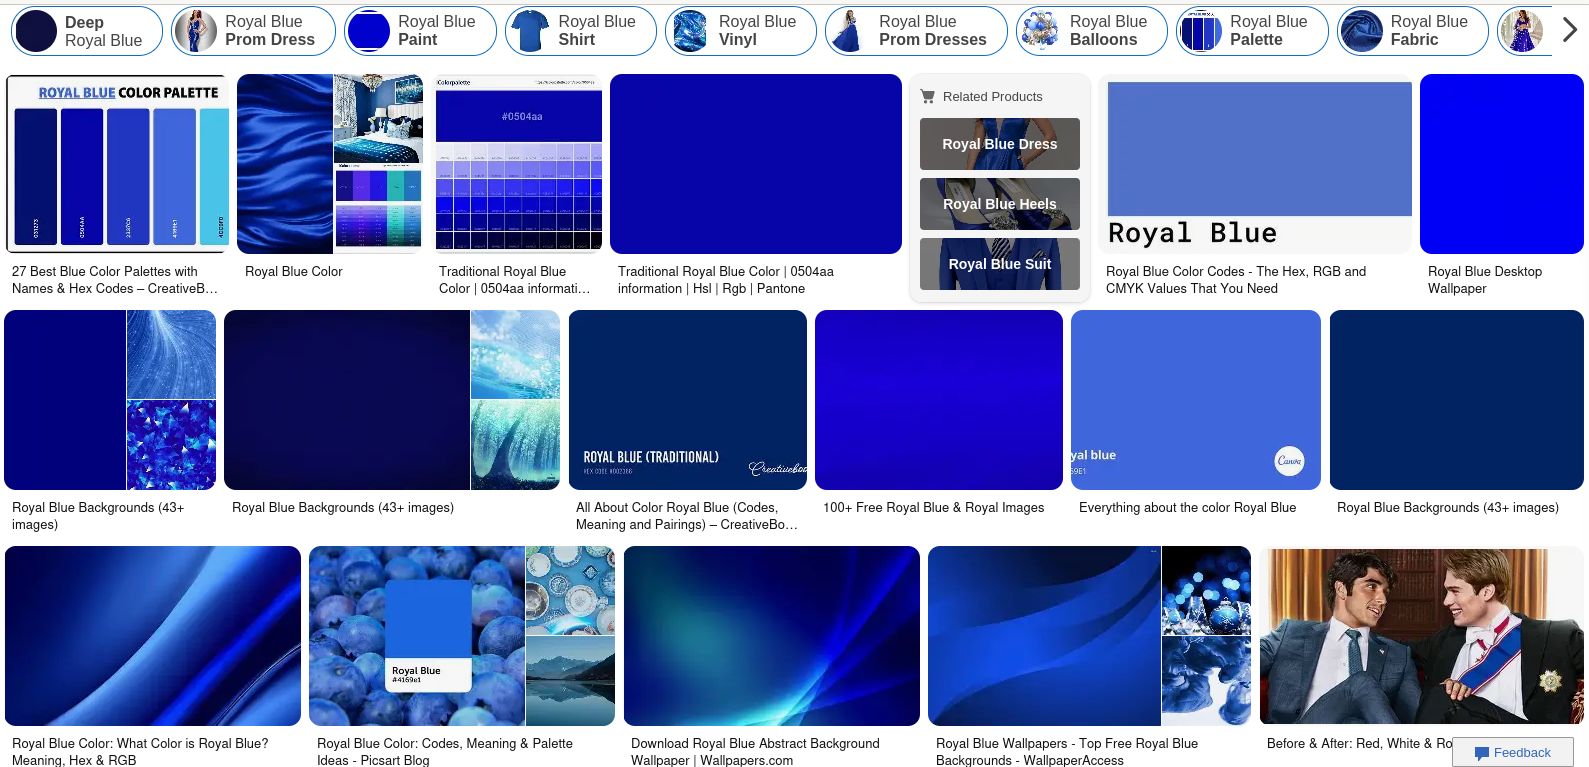Click the "Royal Blue Desktop Wallpaper" caption
Image resolution: width=1589 pixels, height=767 pixels.
pyautogui.click(x=1485, y=280)
